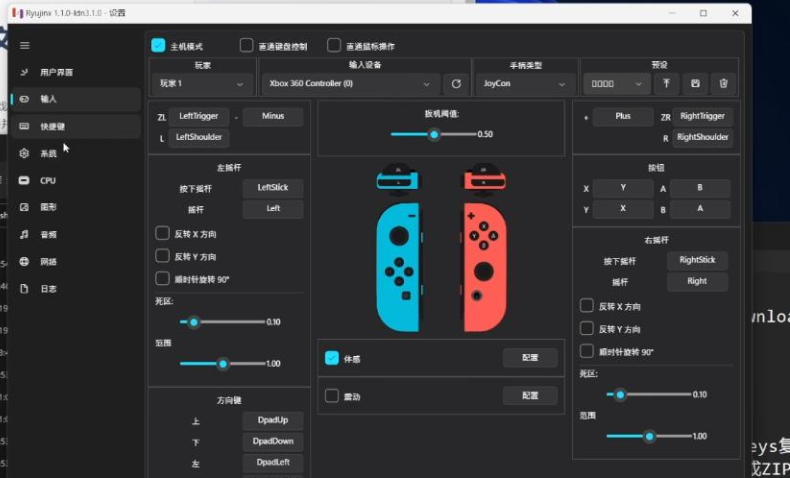The width and height of the screenshot is (790, 478).
Task: Open the 图形 graphics page
Action: 76,207
